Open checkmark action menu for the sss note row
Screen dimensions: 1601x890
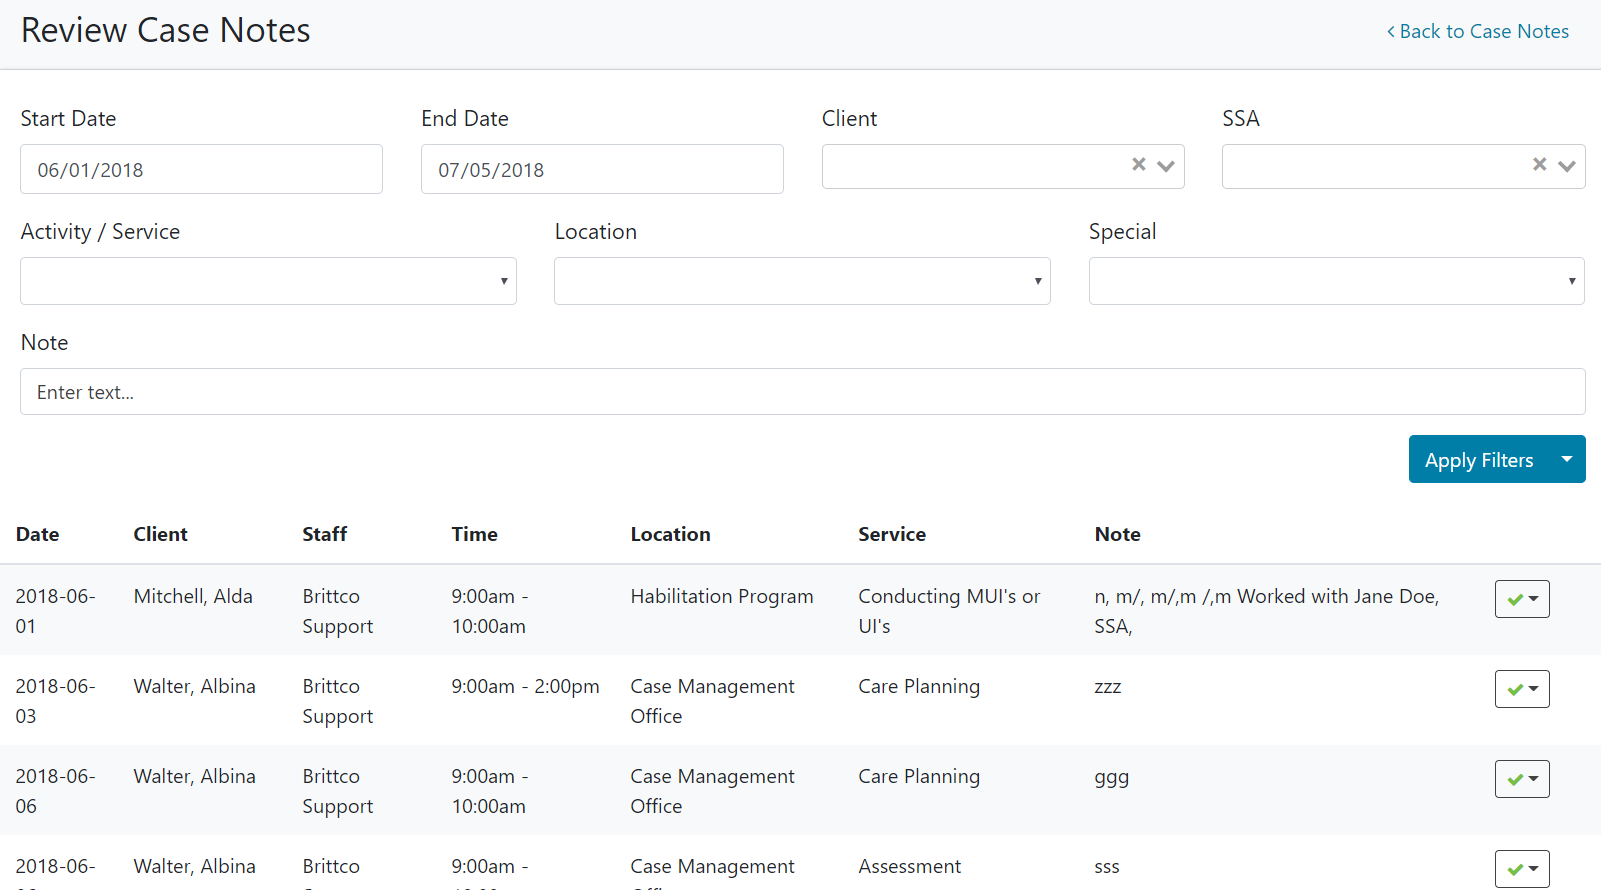(x=1521, y=868)
